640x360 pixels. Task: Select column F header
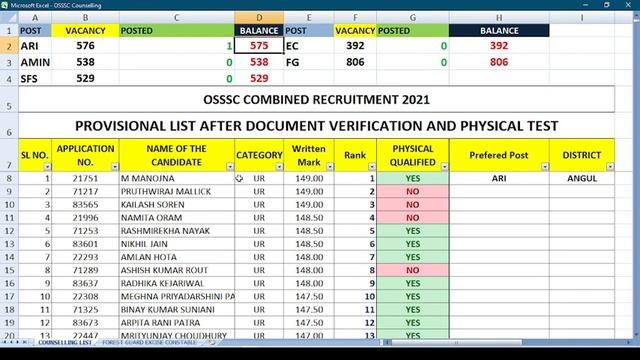coord(355,18)
